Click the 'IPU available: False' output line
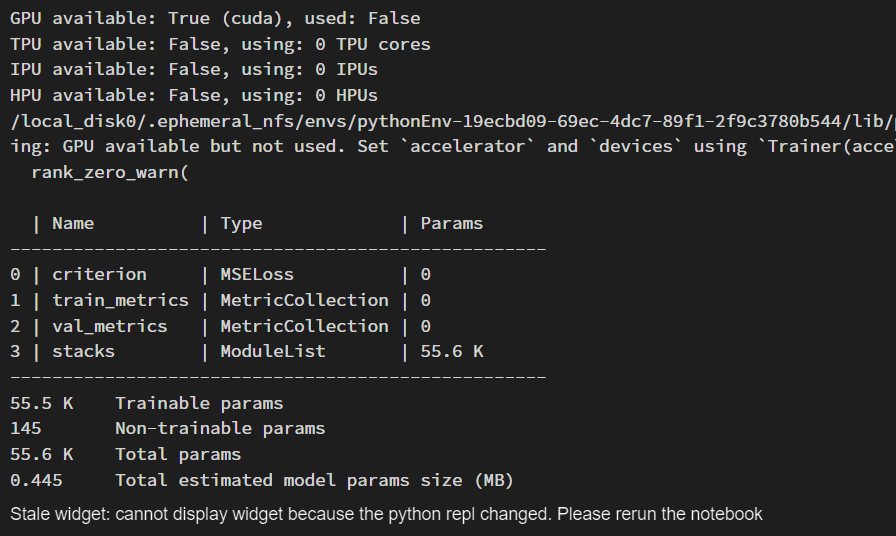The height and width of the screenshot is (536, 896). (194, 70)
